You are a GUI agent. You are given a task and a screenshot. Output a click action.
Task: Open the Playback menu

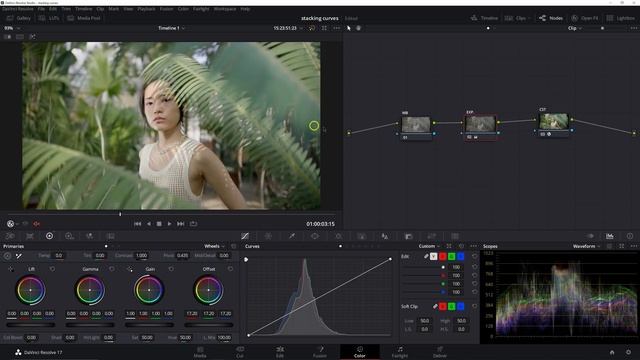click(146, 9)
